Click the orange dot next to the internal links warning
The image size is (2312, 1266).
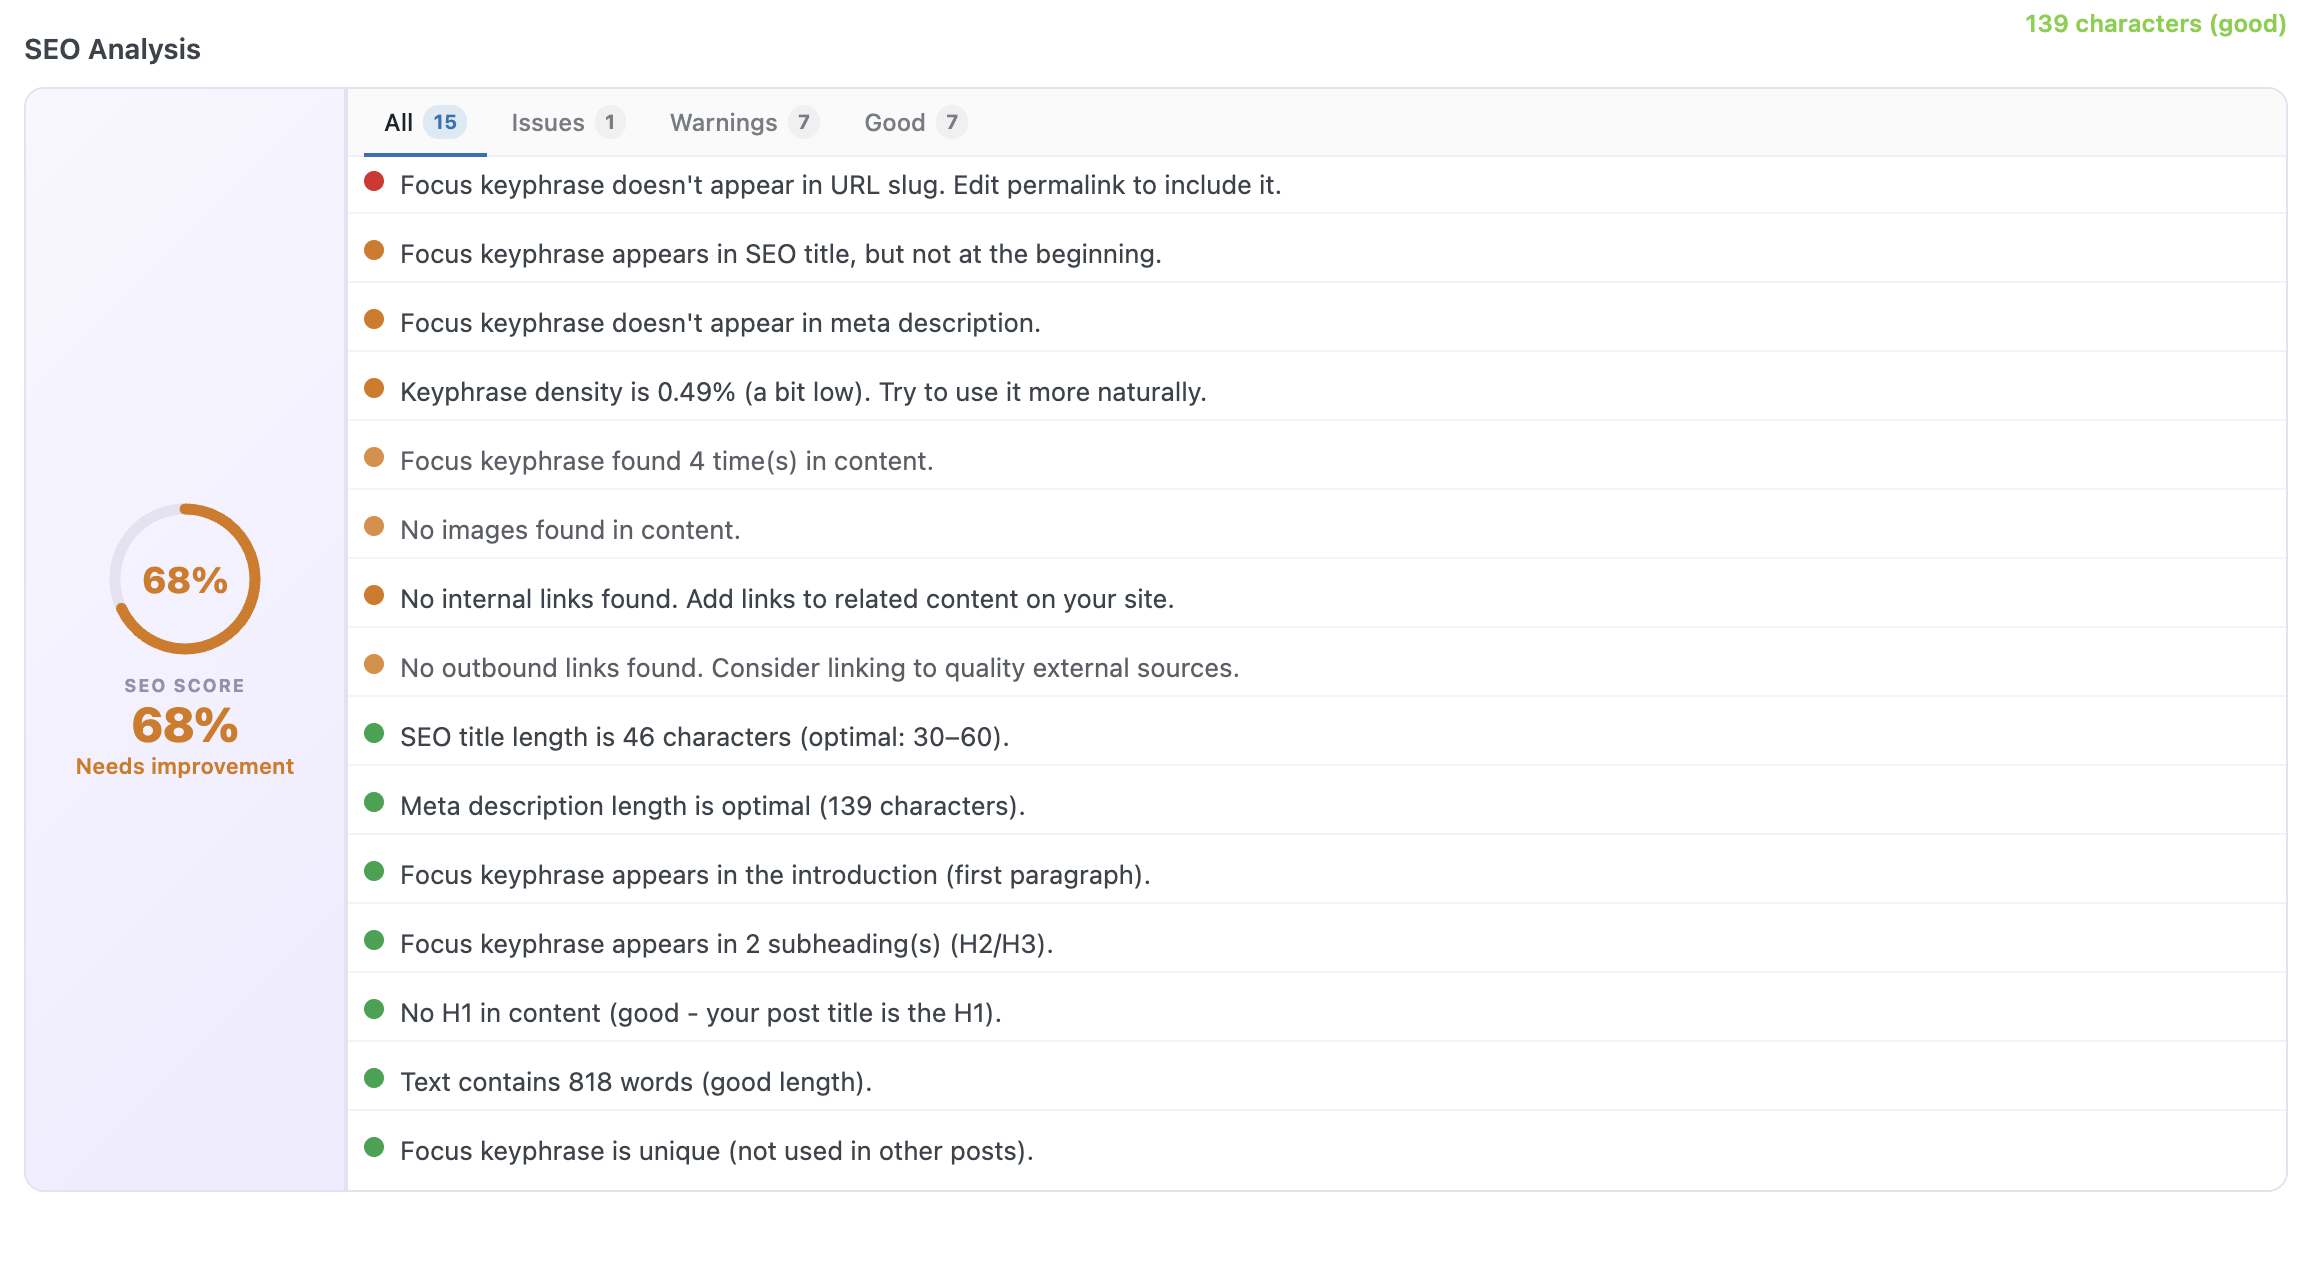coord(375,596)
